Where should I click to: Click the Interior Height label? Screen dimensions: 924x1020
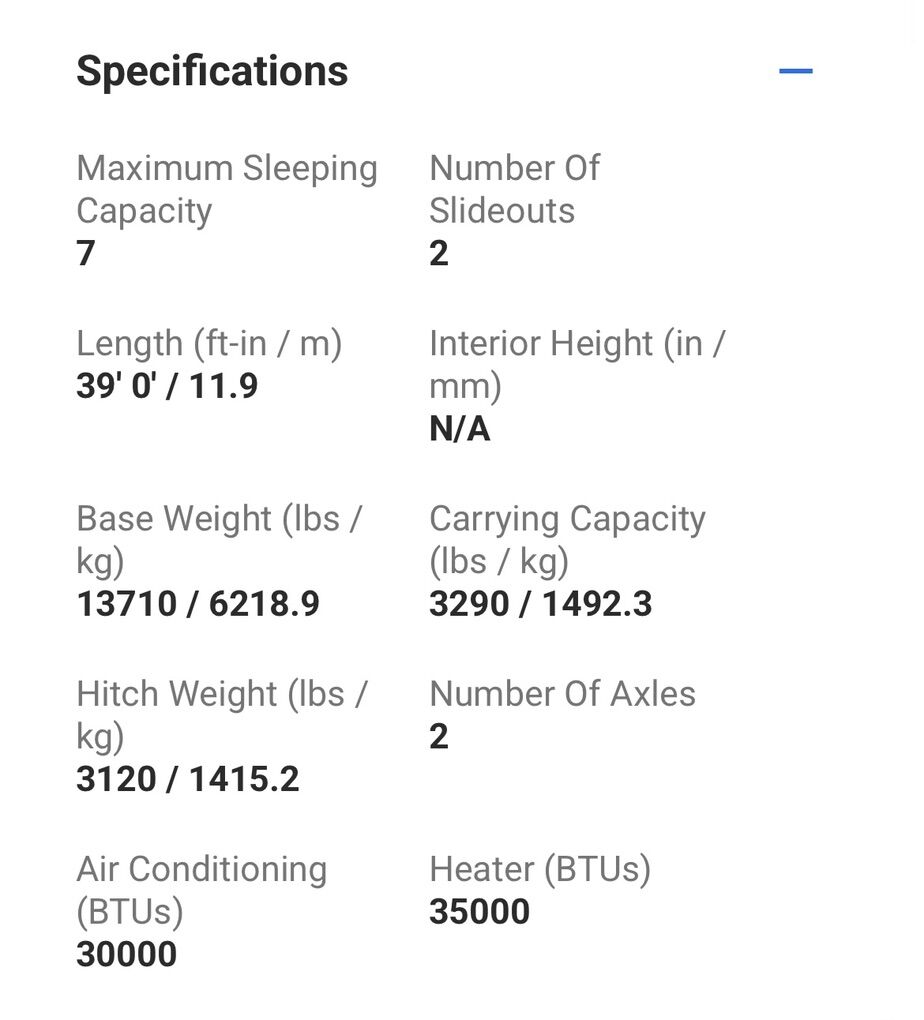pos(576,364)
